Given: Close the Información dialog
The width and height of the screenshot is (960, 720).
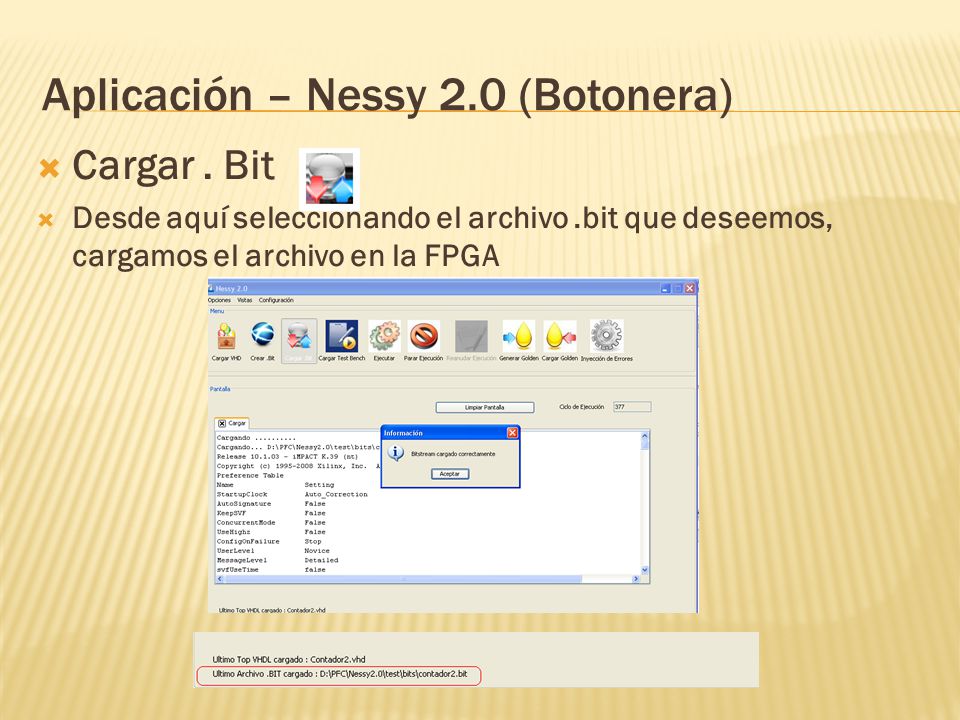Looking at the screenshot, I should (512, 433).
